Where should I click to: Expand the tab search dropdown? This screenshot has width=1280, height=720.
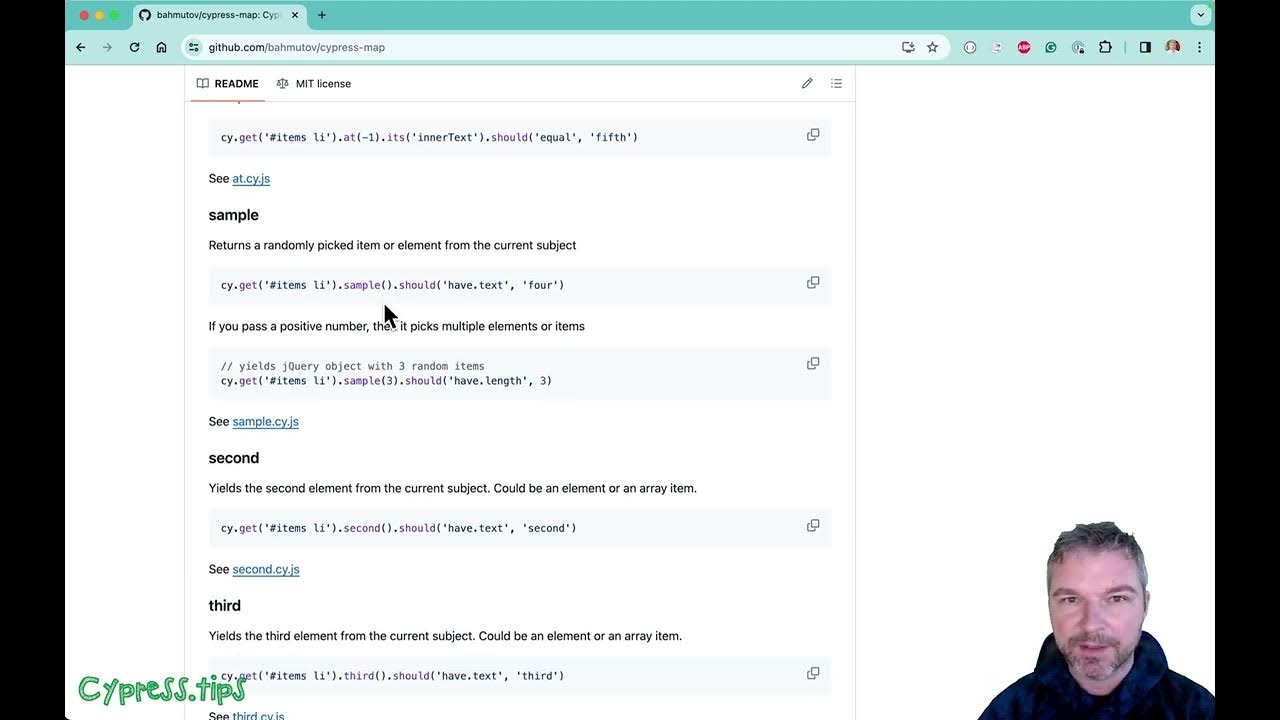1201,15
